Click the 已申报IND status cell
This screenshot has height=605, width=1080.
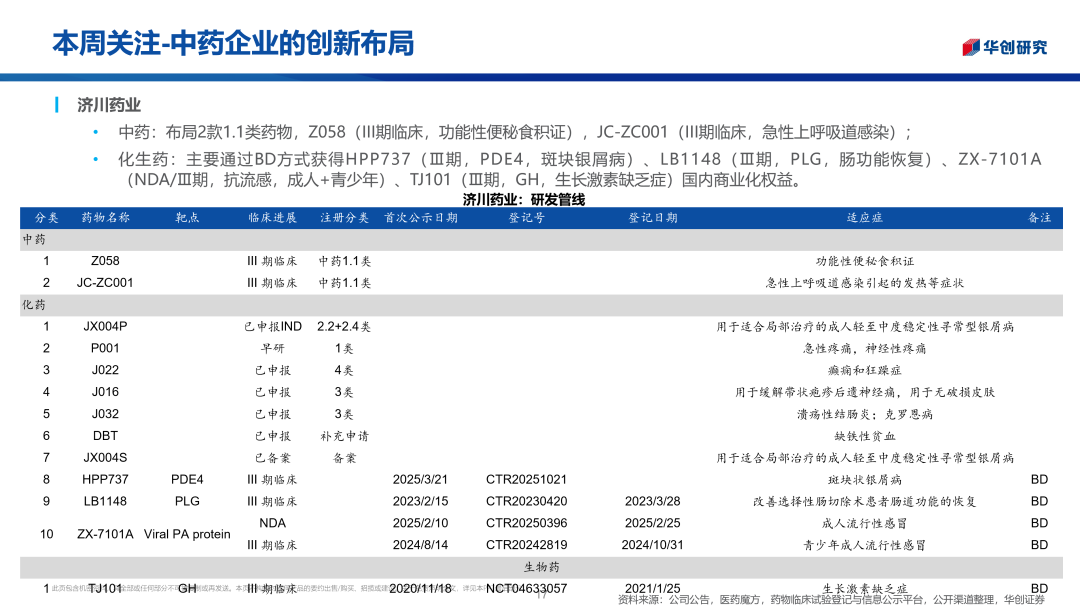coord(273,327)
